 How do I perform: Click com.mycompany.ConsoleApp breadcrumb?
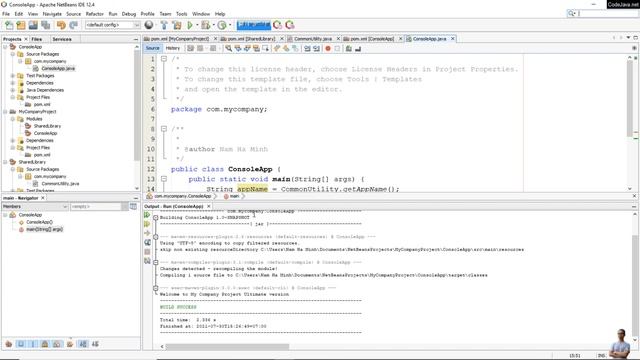183,196
